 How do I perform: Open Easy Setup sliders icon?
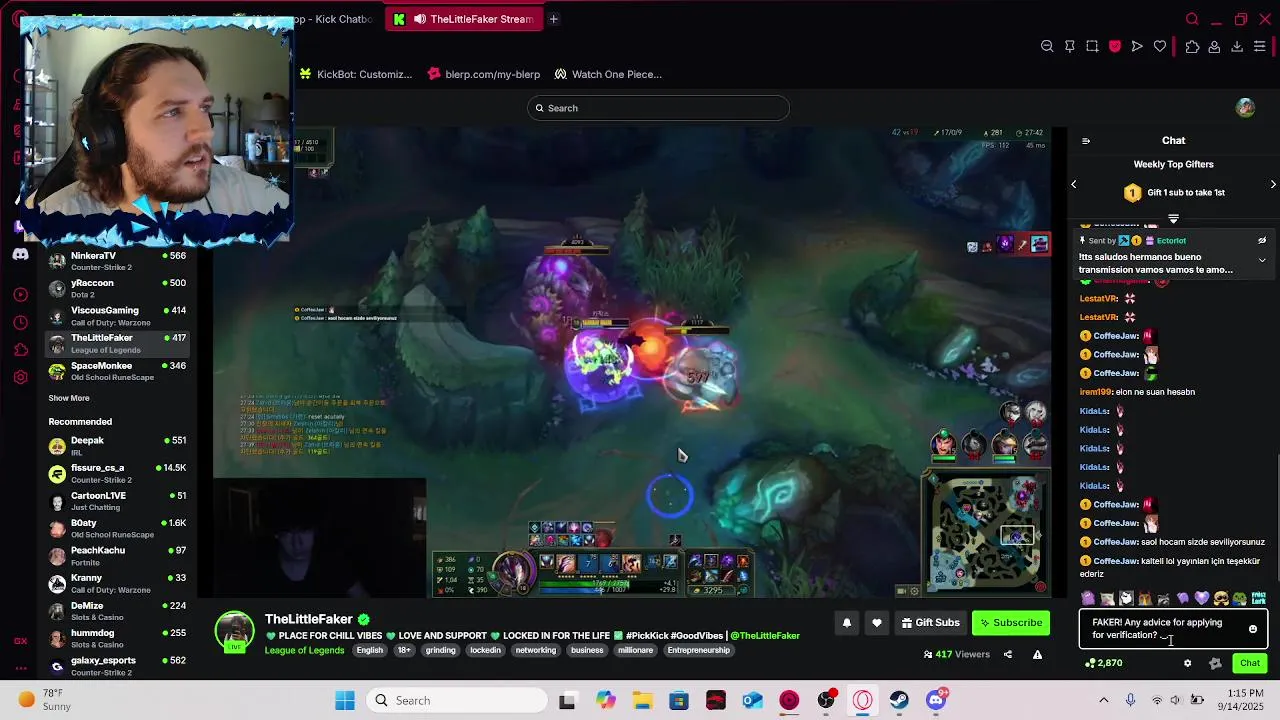point(1260,46)
